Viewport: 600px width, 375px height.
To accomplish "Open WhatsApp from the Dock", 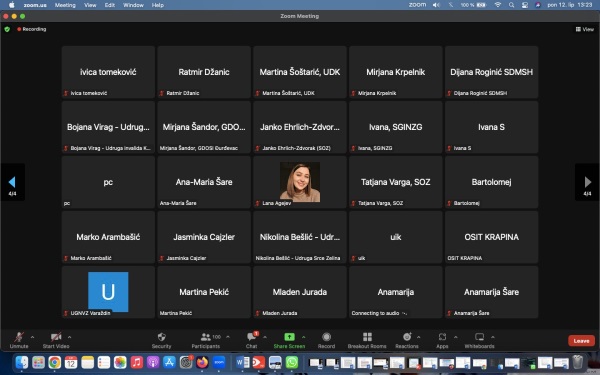I will coord(292,362).
